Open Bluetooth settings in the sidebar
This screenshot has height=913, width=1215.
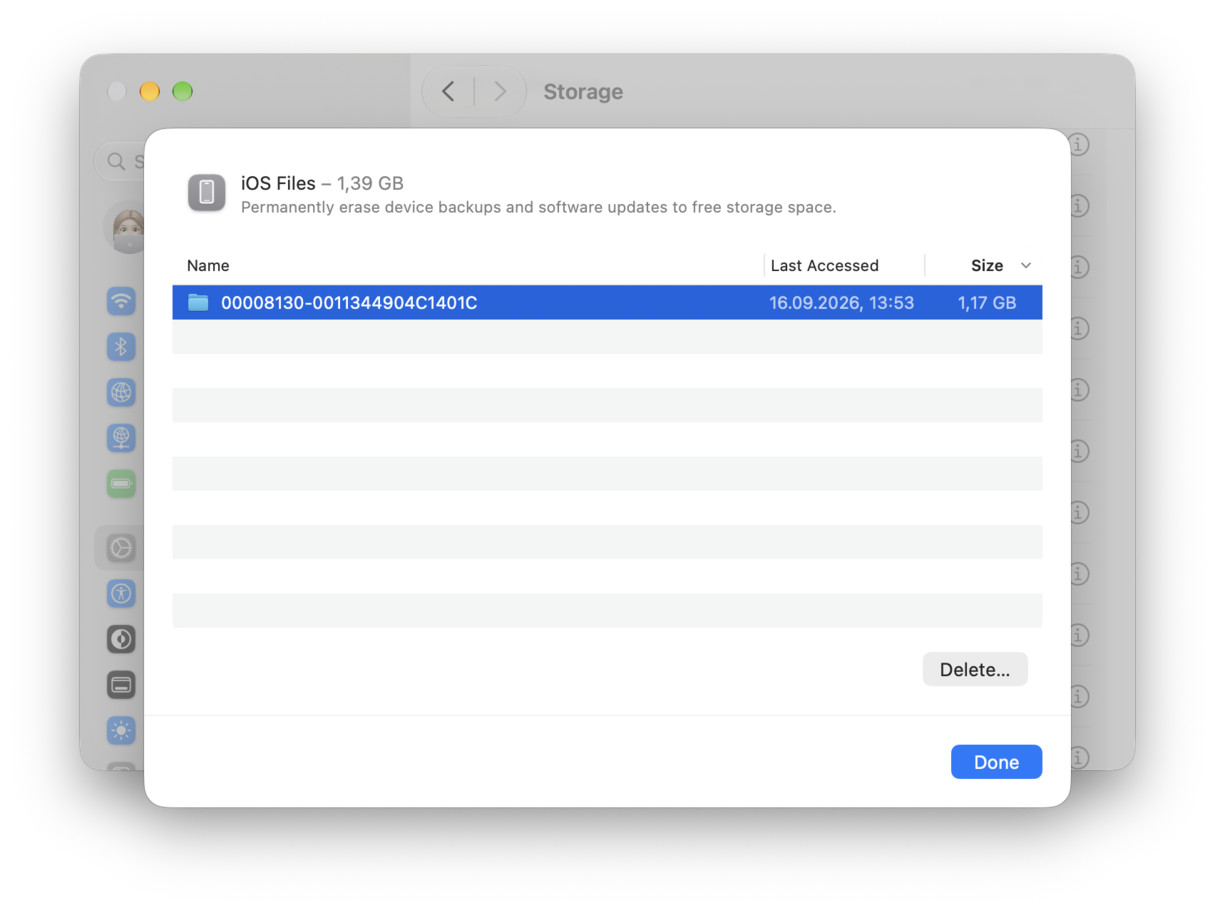(x=121, y=347)
